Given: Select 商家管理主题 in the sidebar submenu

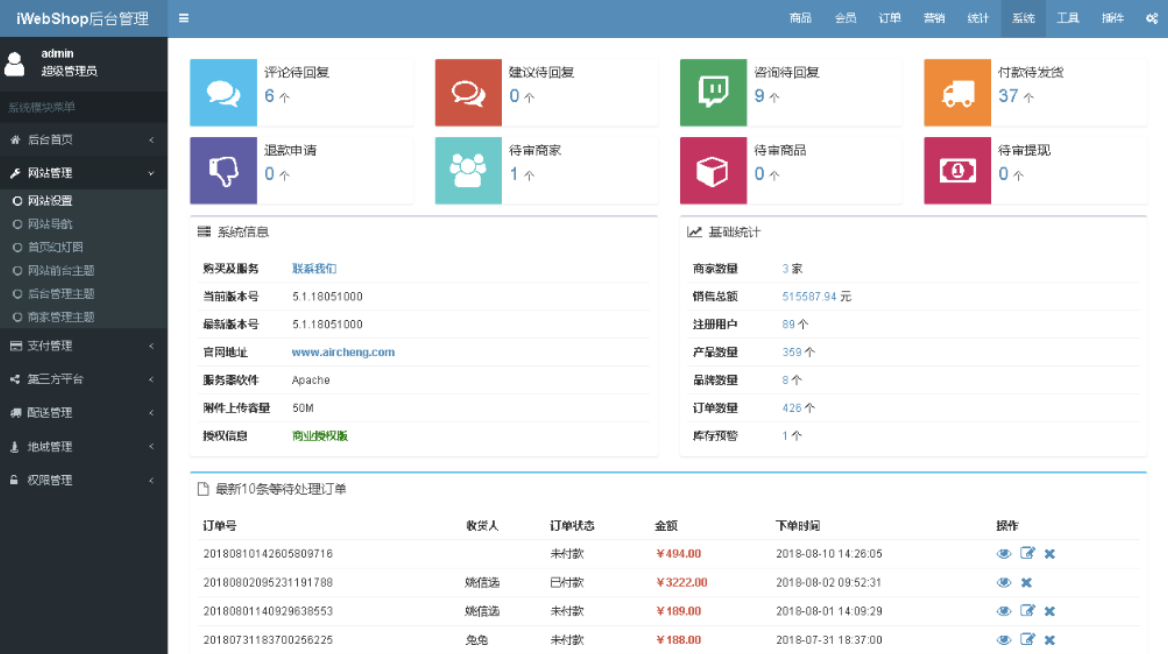Looking at the screenshot, I should [x=61, y=317].
